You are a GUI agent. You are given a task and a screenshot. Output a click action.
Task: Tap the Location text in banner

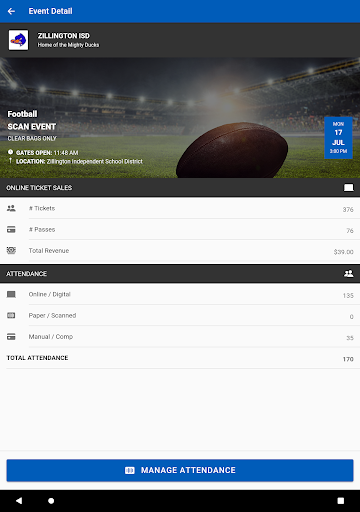tap(79, 161)
